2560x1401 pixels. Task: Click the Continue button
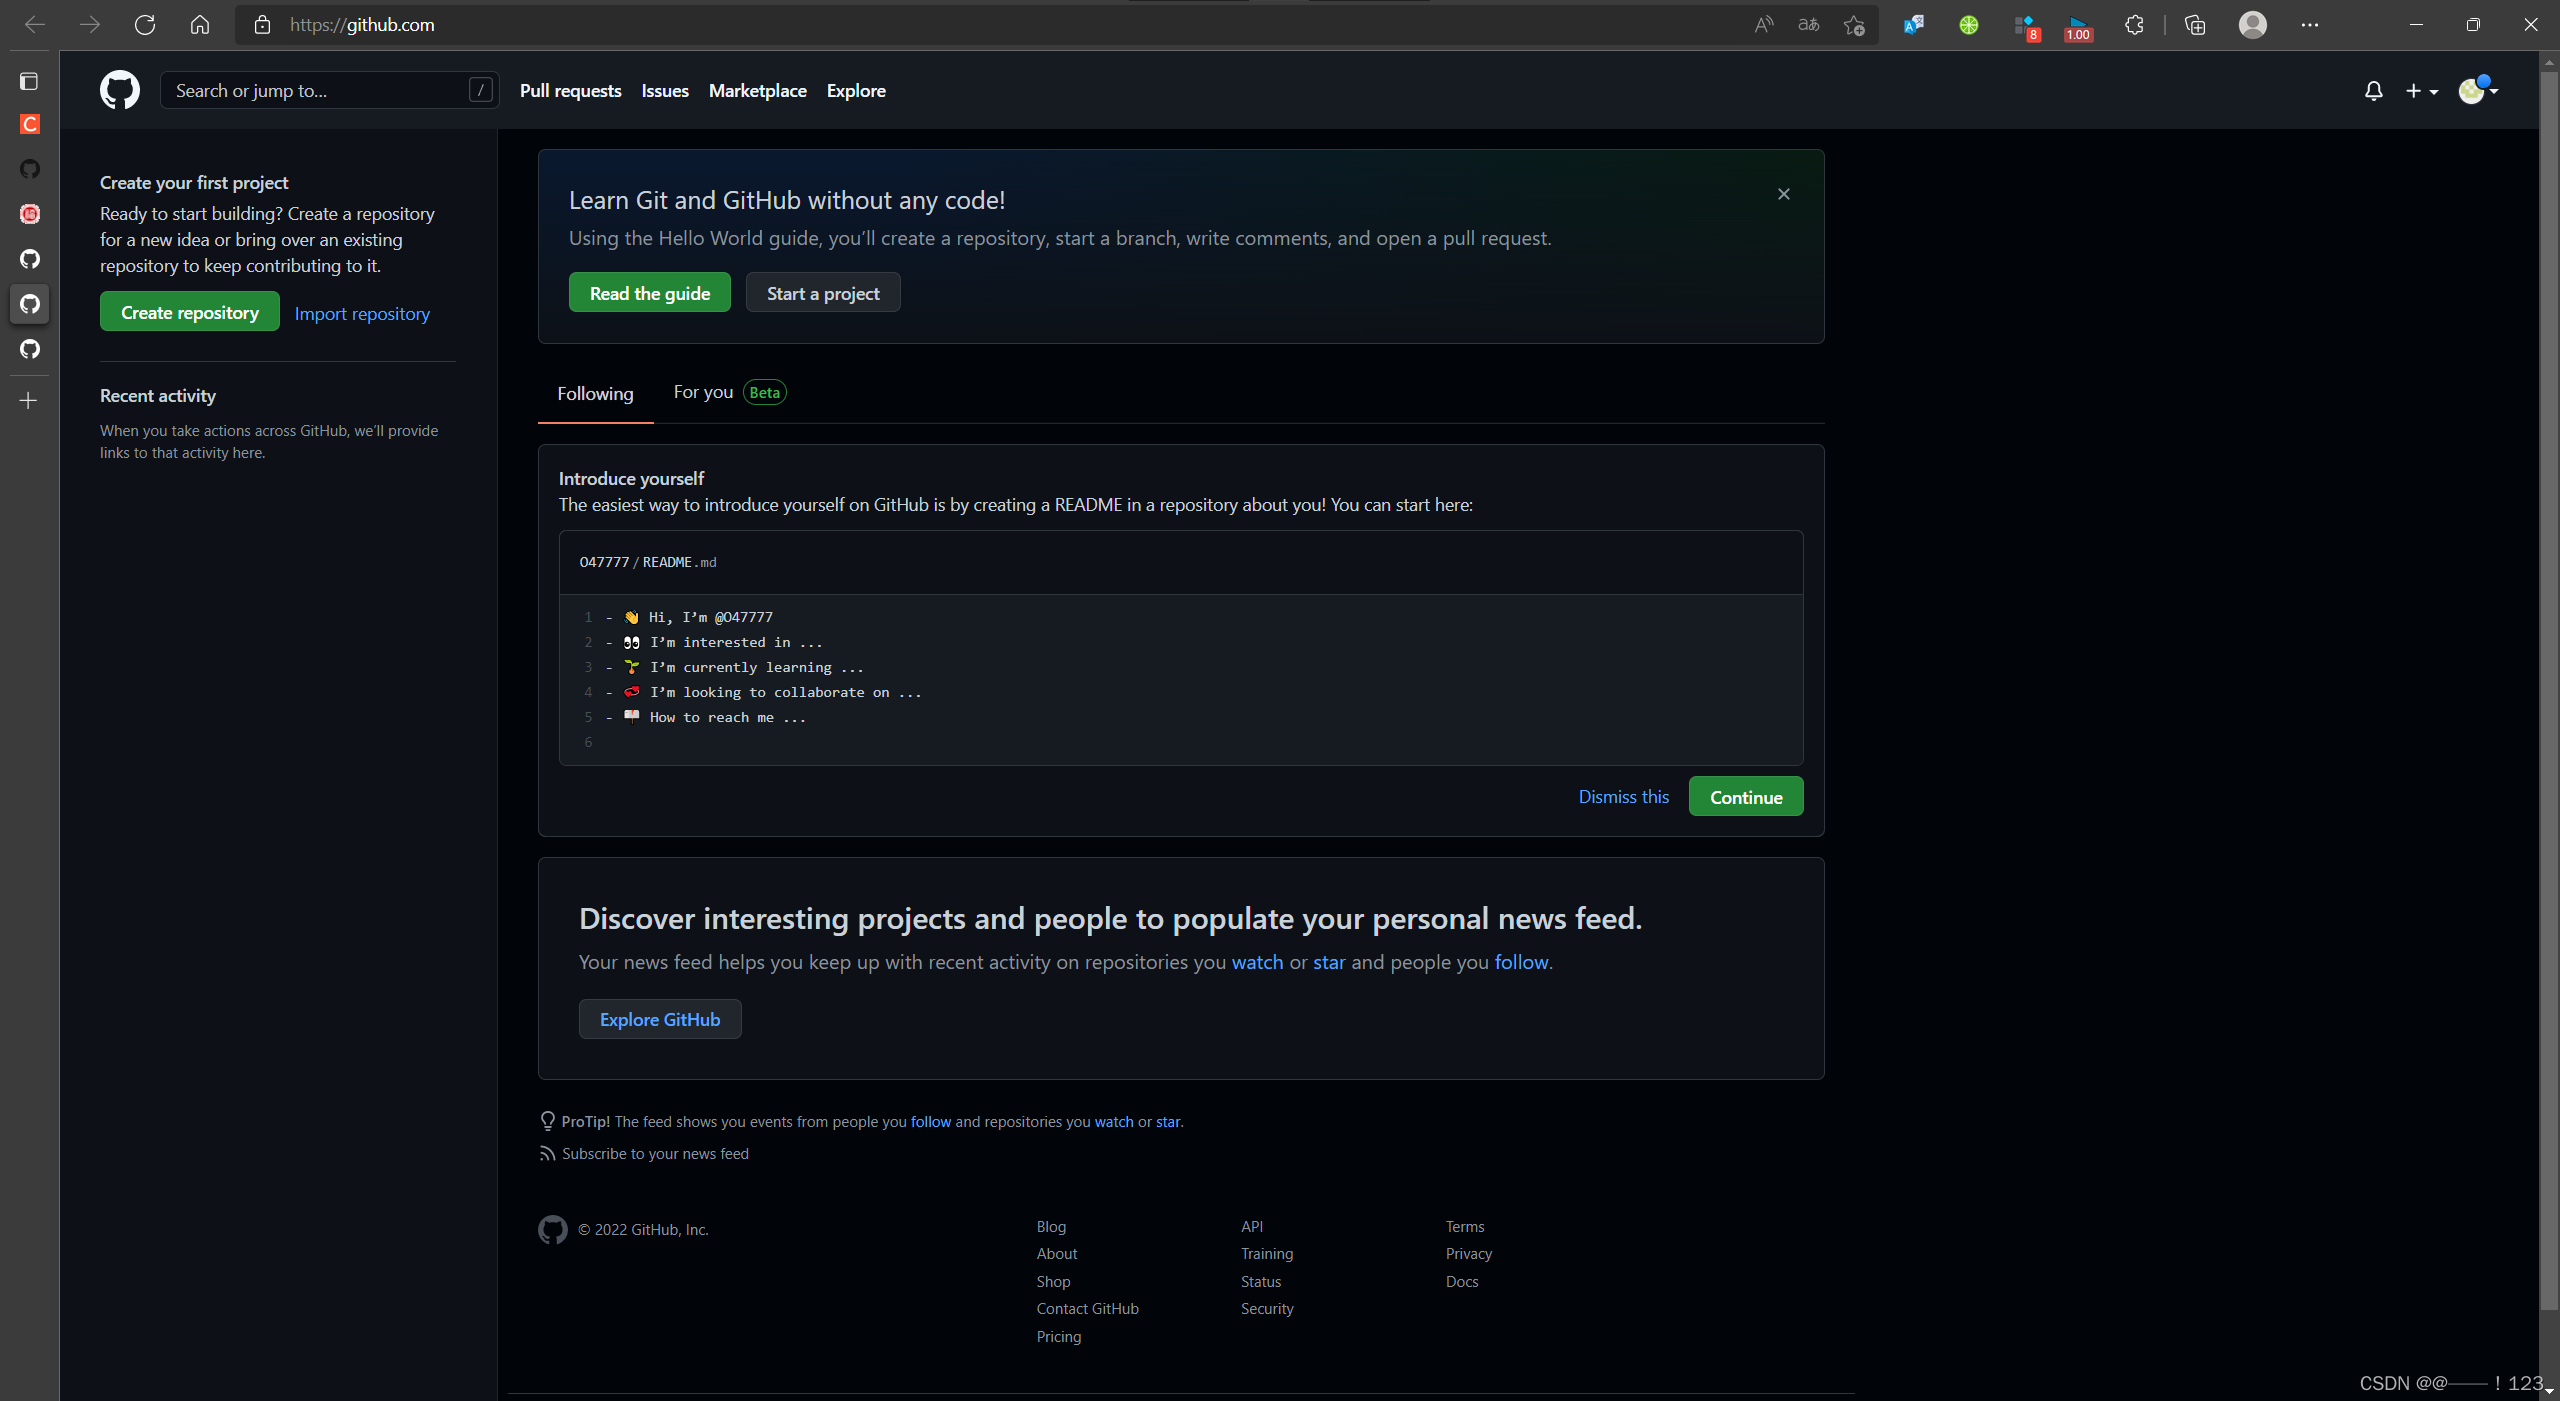coord(1745,797)
